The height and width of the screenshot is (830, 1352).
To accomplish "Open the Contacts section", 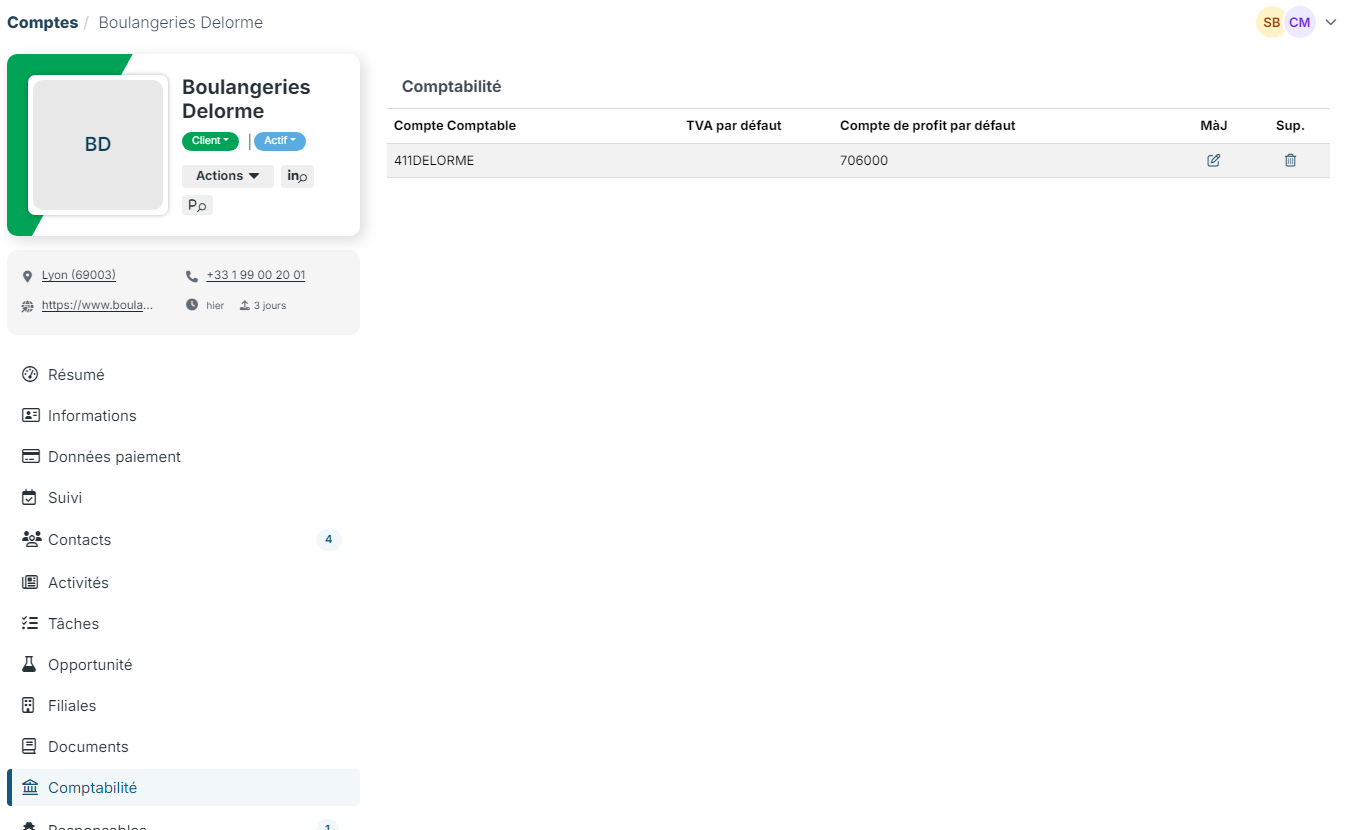I will 183,540.
